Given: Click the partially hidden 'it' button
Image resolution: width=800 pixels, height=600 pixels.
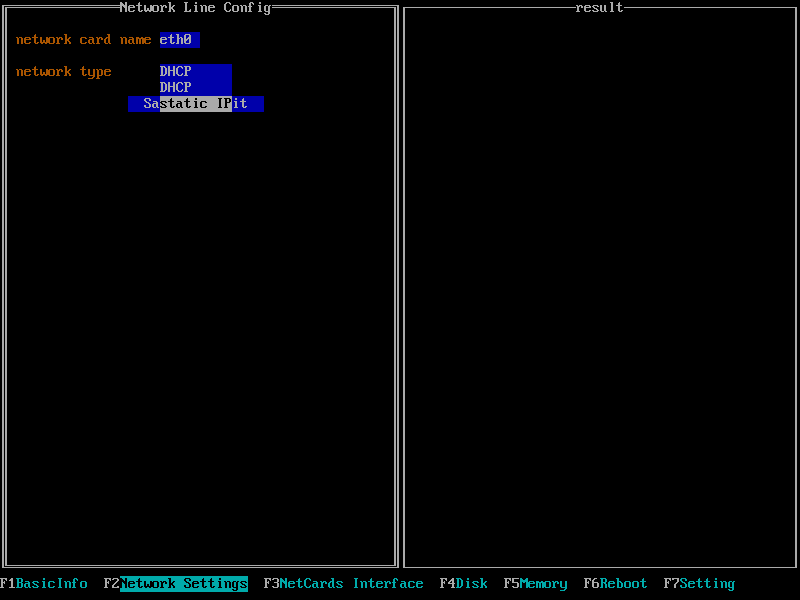Looking at the screenshot, I should [x=247, y=104].
